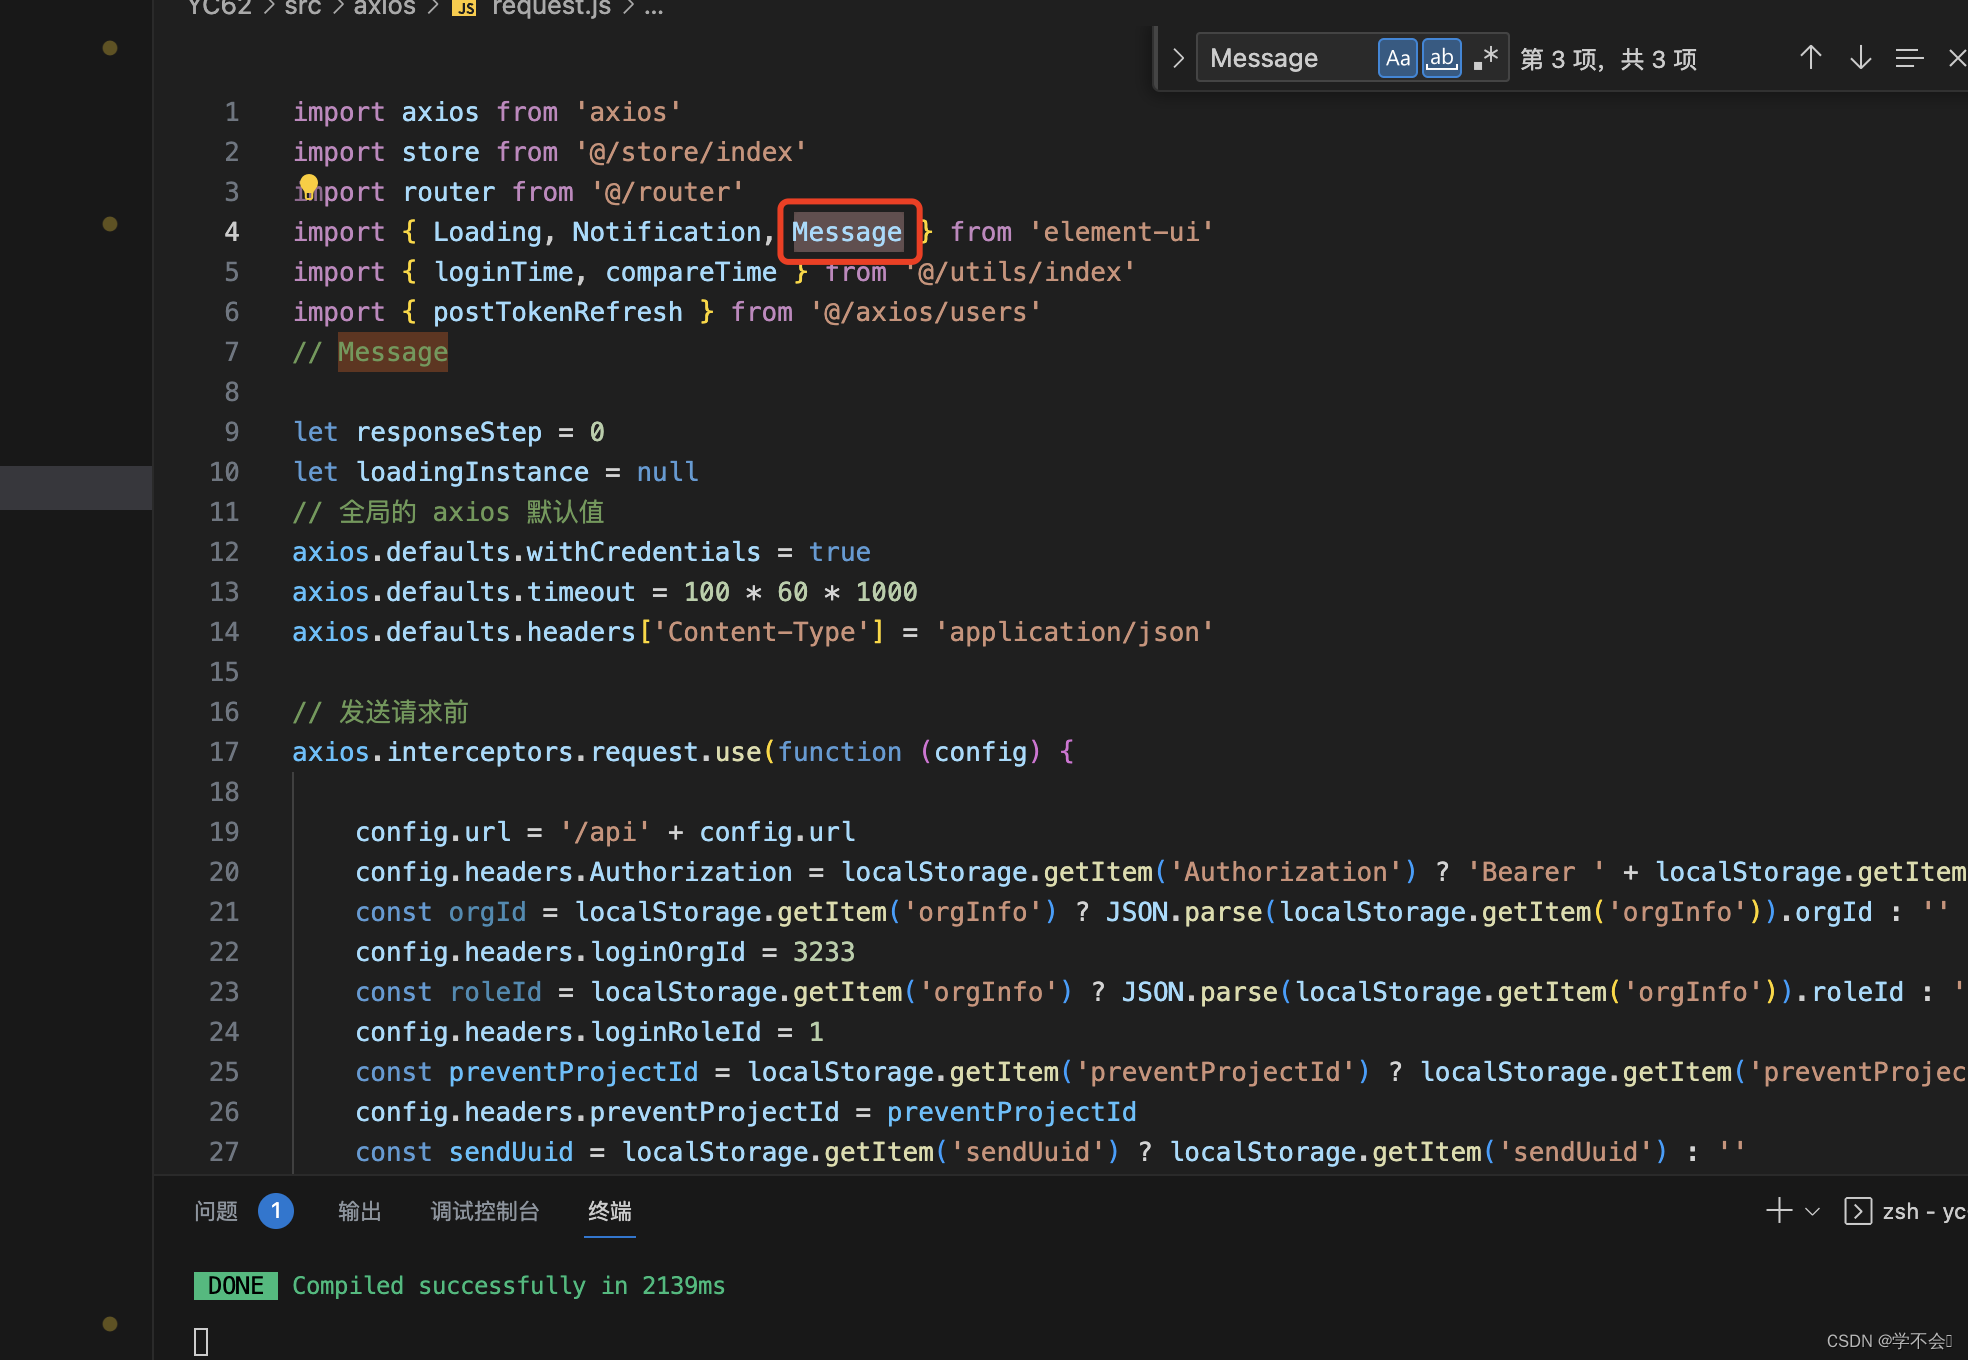Screen dimensions: 1968x1360
Task: Click the terminal cursor prompt
Action: tap(201, 1341)
